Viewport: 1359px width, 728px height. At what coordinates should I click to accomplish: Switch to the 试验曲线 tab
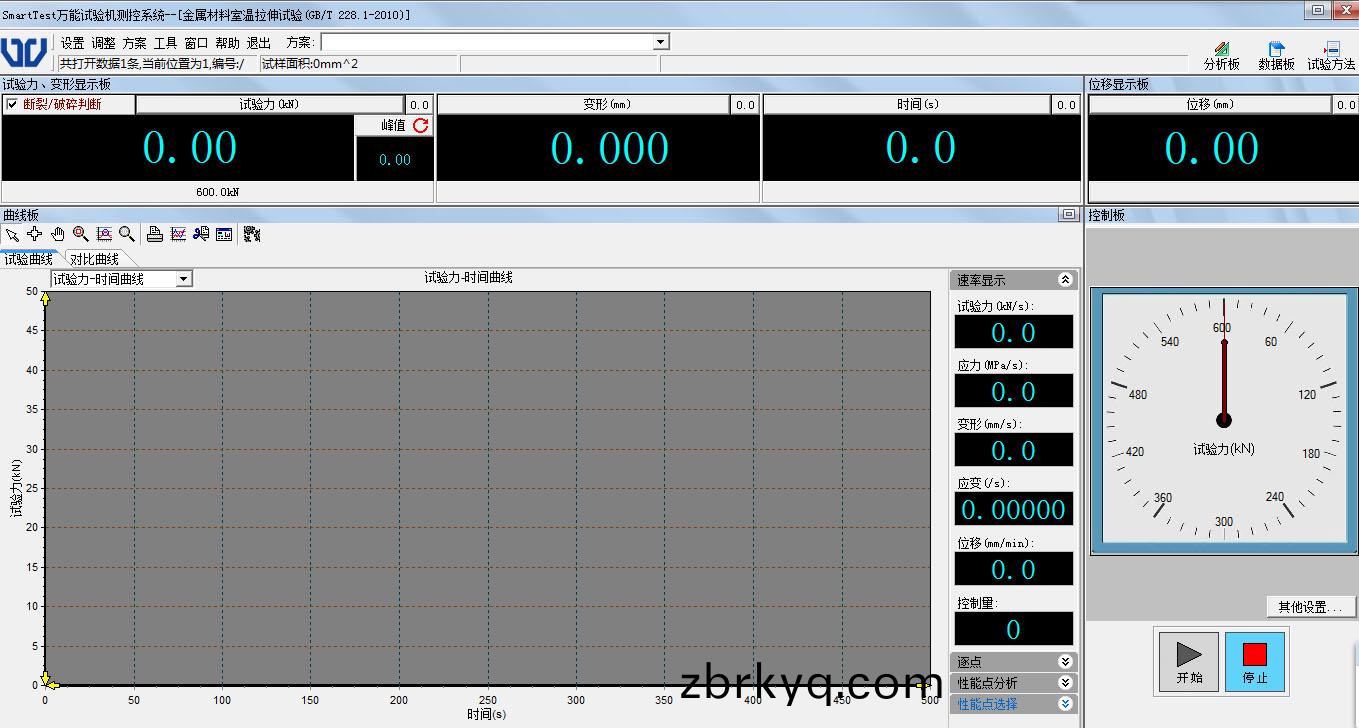pyautogui.click(x=29, y=259)
